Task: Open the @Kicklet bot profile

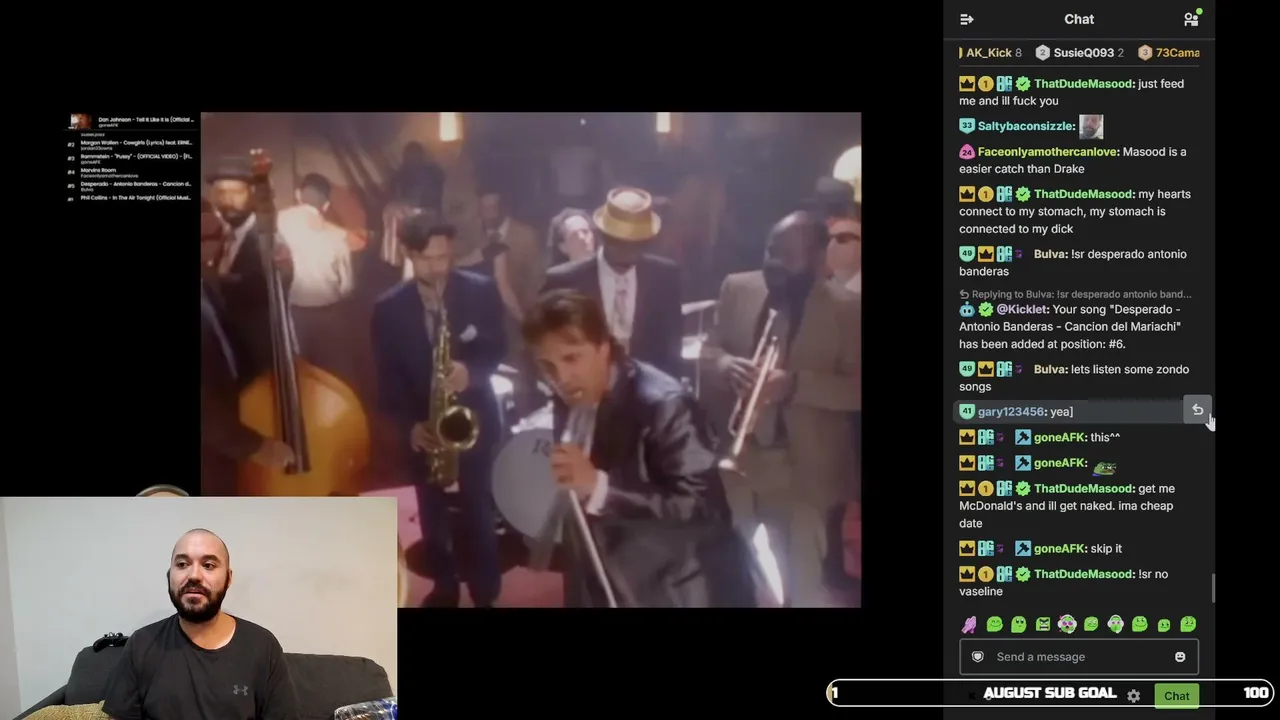Action: pyautogui.click(x=1022, y=310)
